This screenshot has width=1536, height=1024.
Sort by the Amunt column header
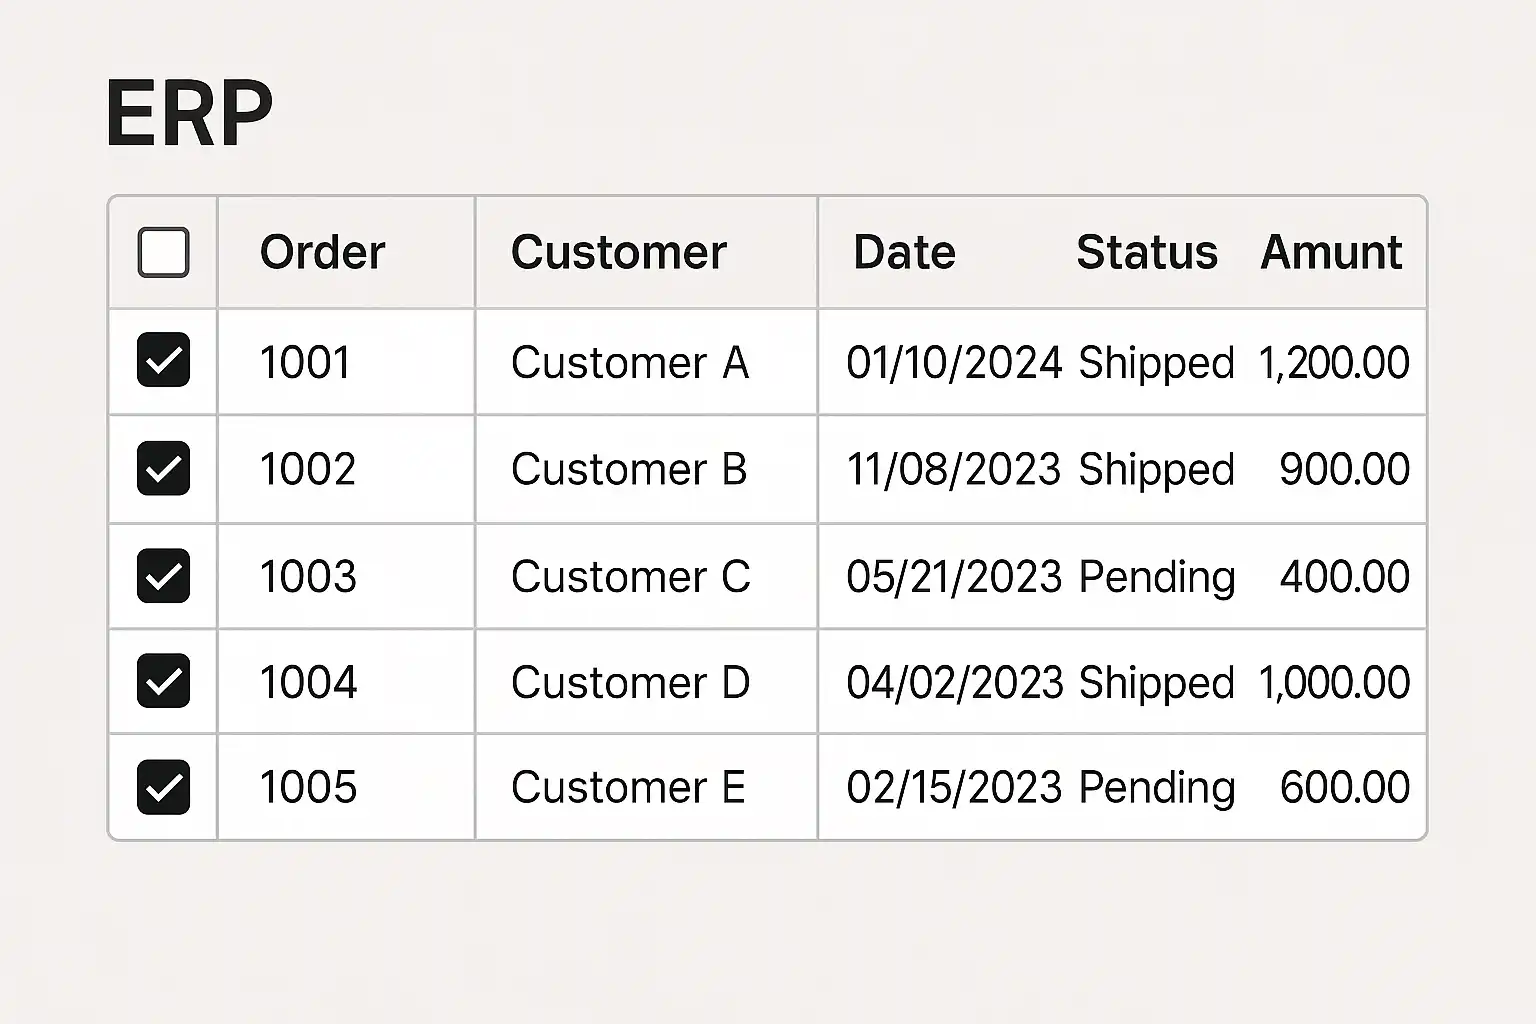tap(1331, 252)
